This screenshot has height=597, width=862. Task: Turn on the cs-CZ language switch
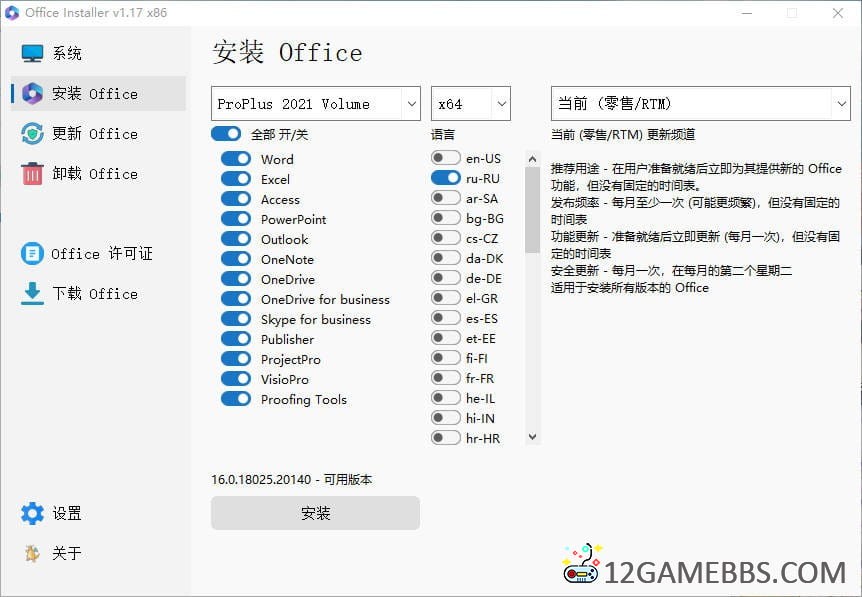pos(446,238)
